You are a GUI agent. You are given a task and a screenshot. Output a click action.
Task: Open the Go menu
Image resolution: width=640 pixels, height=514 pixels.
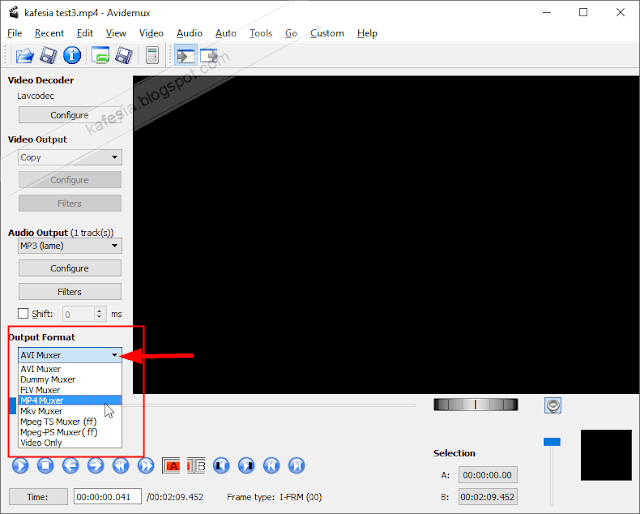tap(291, 33)
